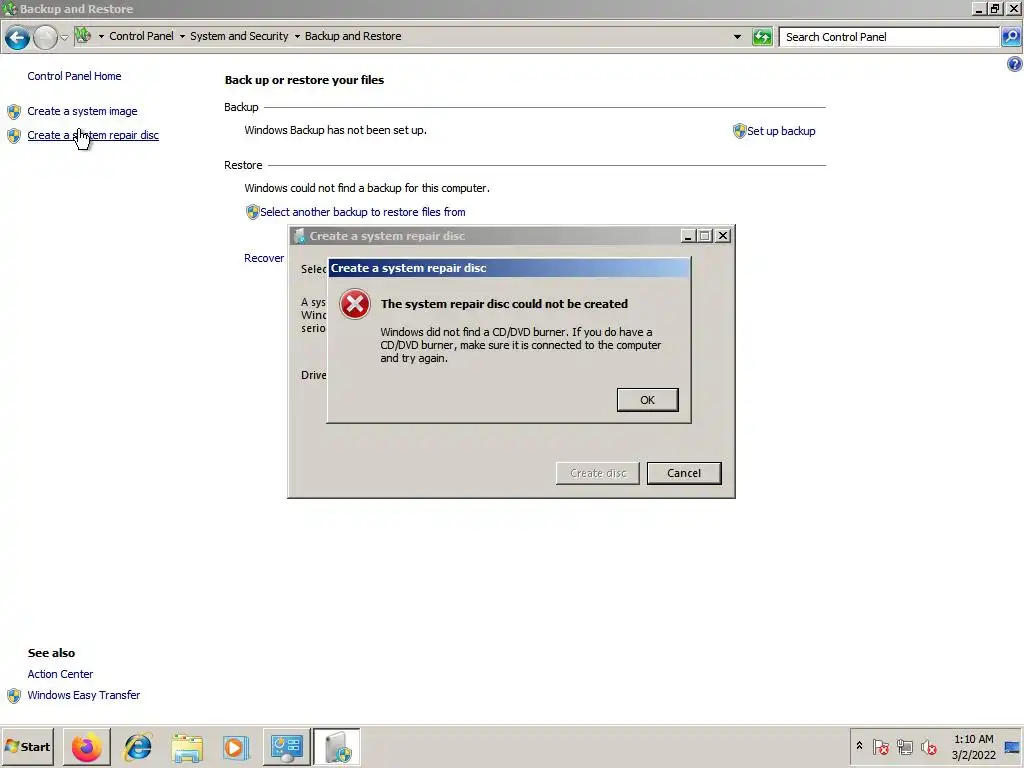Screen dimensions: 1024x768
Task: Open Windows Explorer folder taskbar icon
Action: pyautogui.click(x=187, y=747)
